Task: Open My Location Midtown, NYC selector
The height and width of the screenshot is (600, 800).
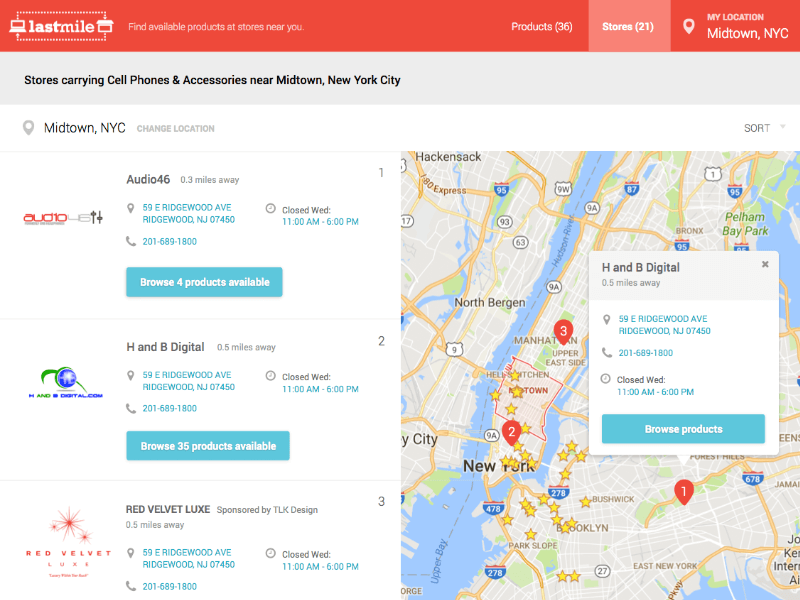Action: [747, 27]
